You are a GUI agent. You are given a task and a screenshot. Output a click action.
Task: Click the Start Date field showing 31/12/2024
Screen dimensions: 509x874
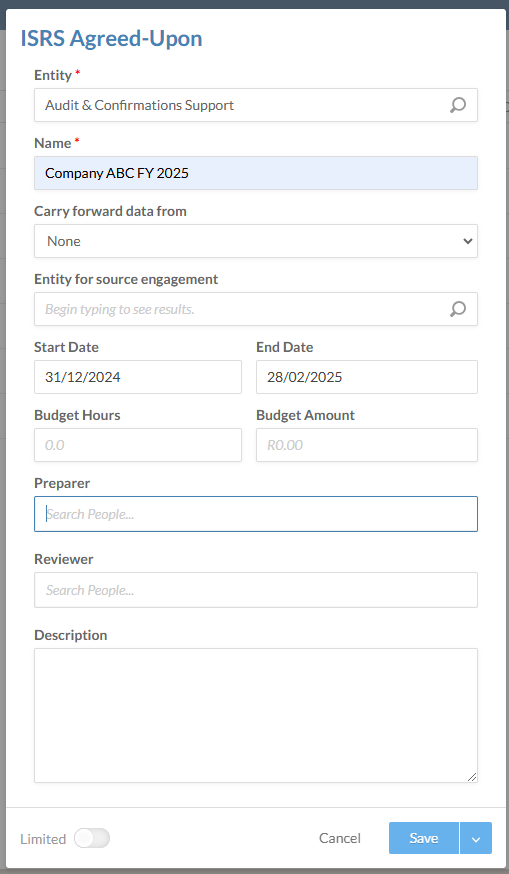(138, 377)
